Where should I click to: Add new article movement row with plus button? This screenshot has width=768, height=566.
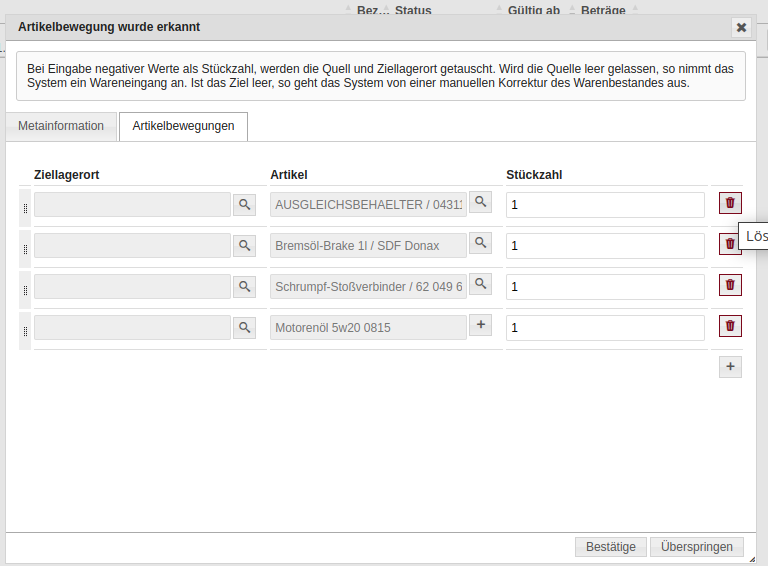[730, 367]
